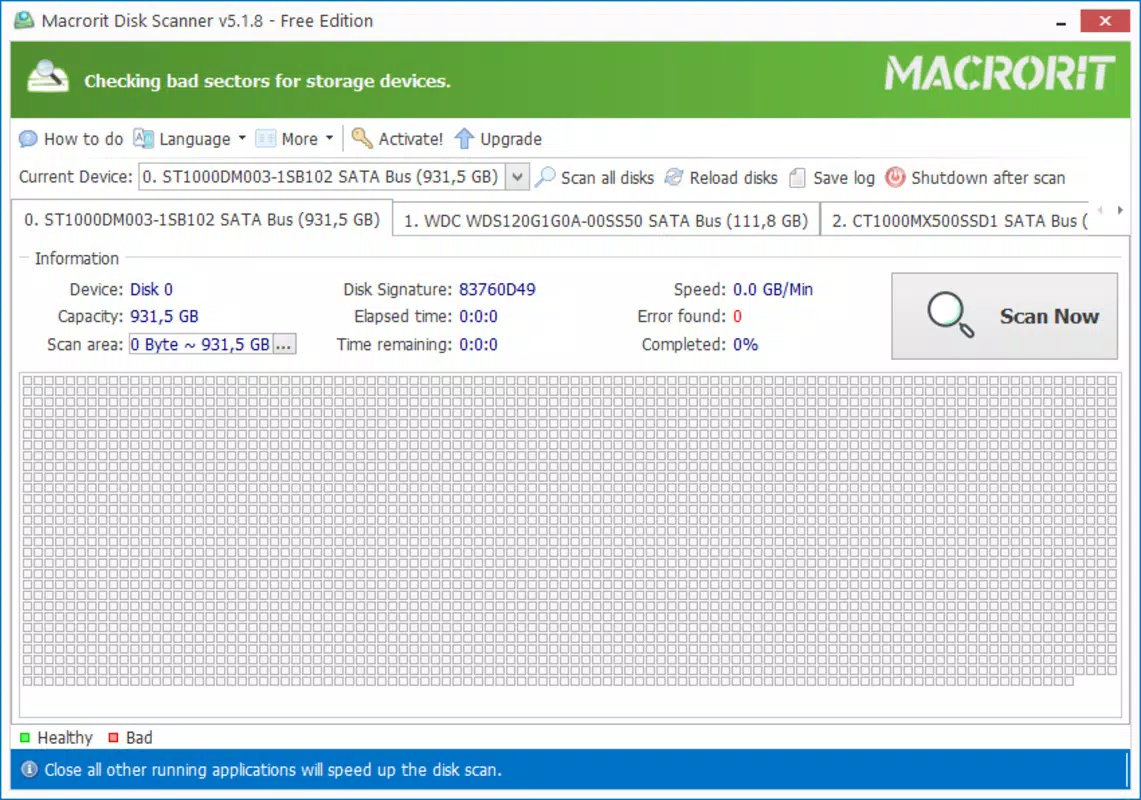Click the disk scanner icon in green banner

pyautogui.click(x=48, y=76)
